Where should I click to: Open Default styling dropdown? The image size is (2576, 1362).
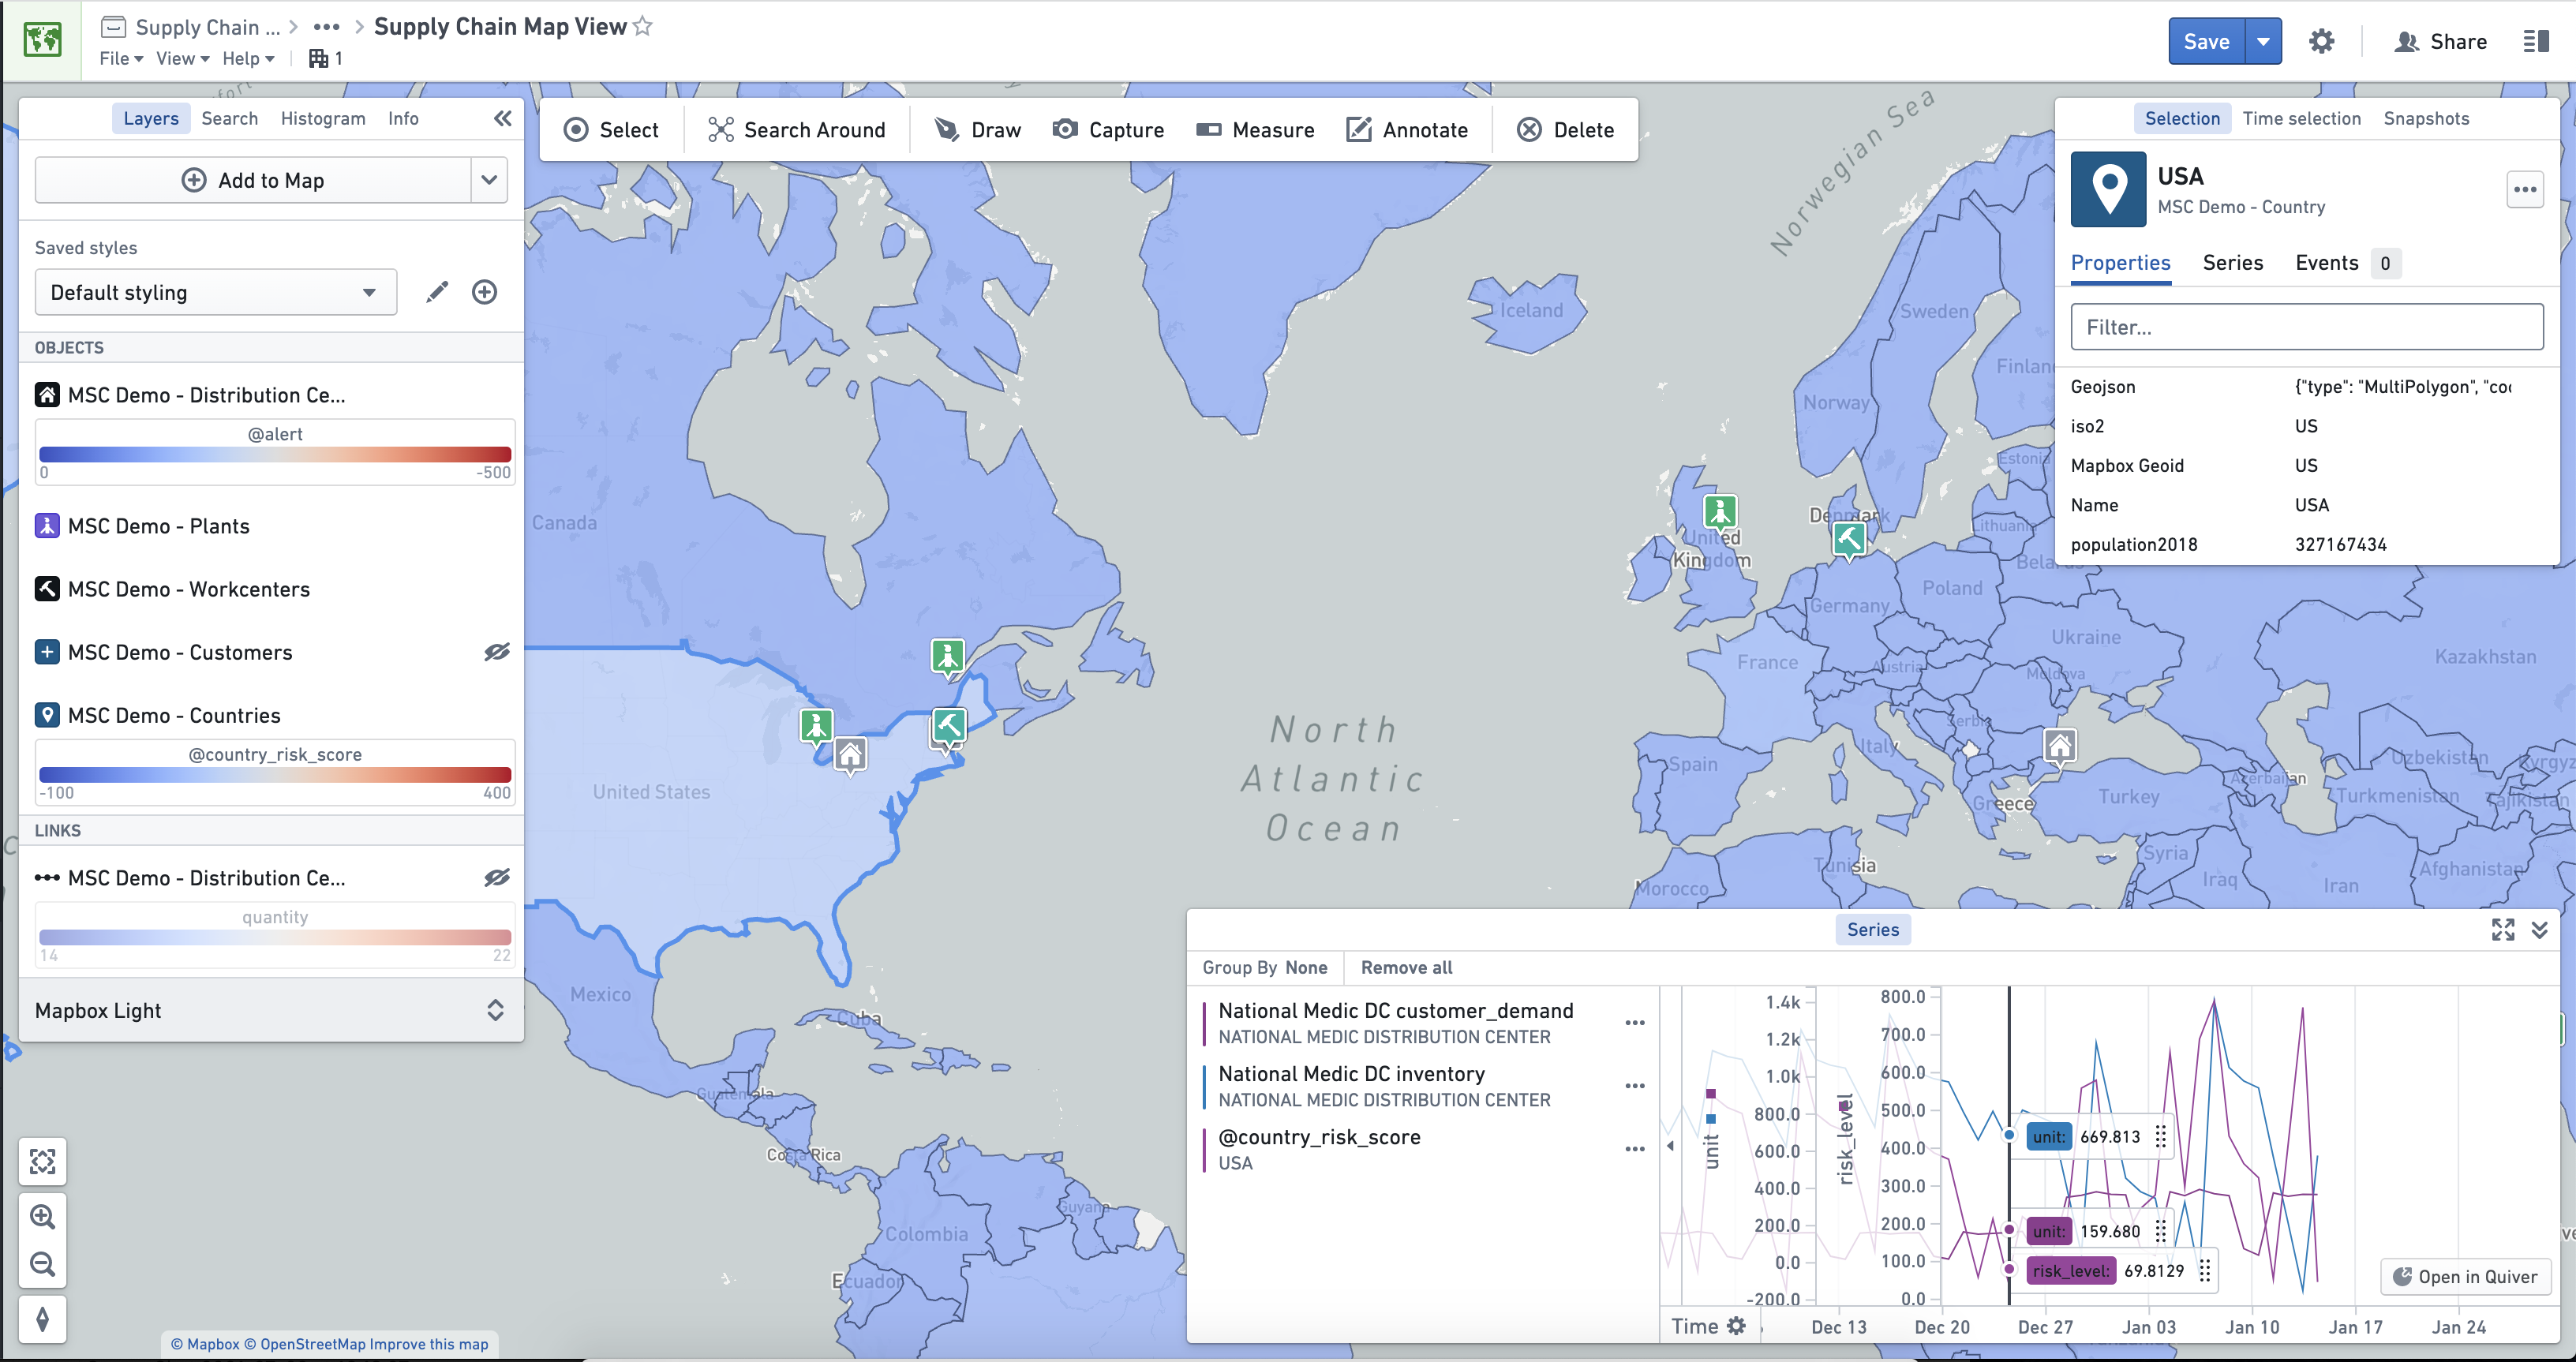pos(215,292)
